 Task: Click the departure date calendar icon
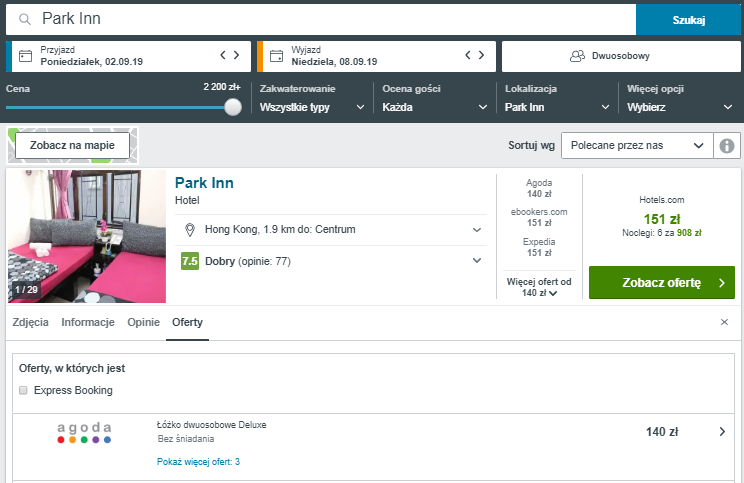coord(276,56)
